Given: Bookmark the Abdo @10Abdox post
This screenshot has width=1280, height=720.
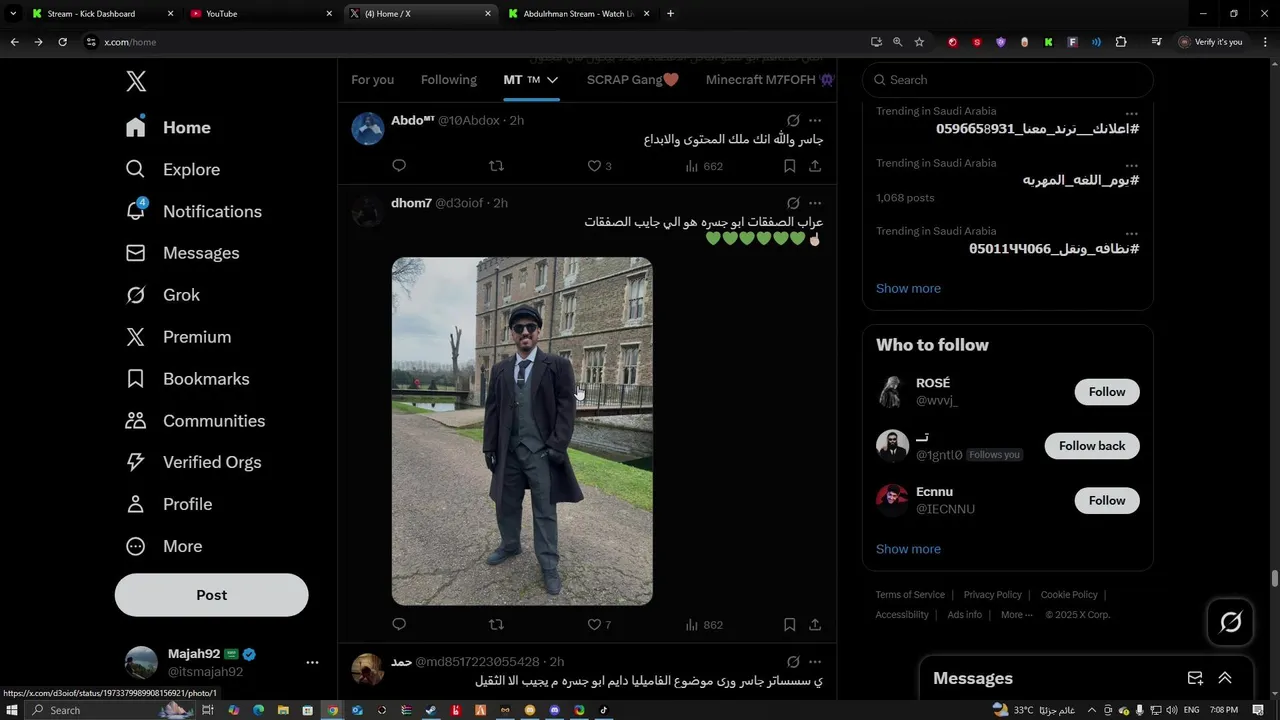Looking at the screenshot, I should point(790,166).
